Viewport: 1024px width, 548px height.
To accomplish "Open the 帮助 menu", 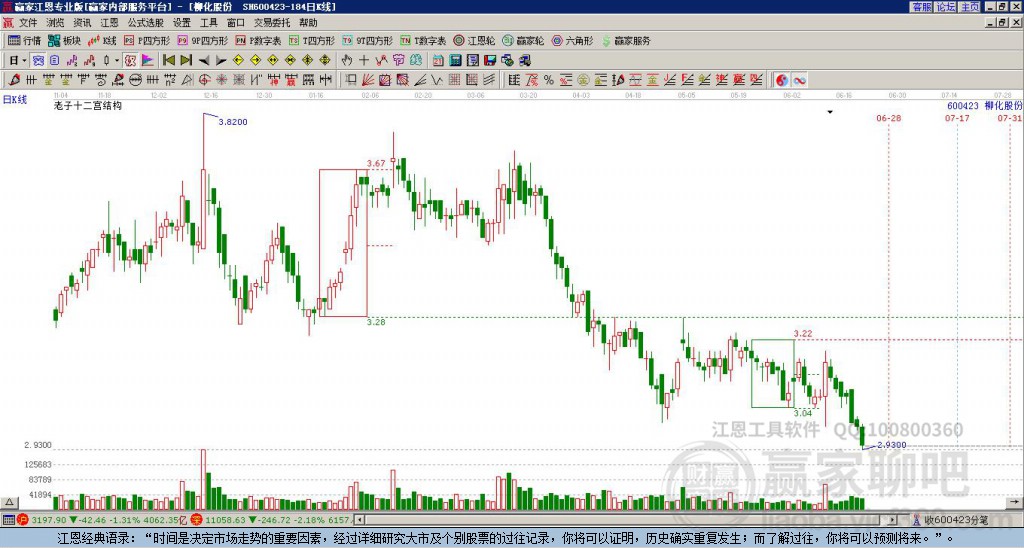I will [x=308, y=23].
